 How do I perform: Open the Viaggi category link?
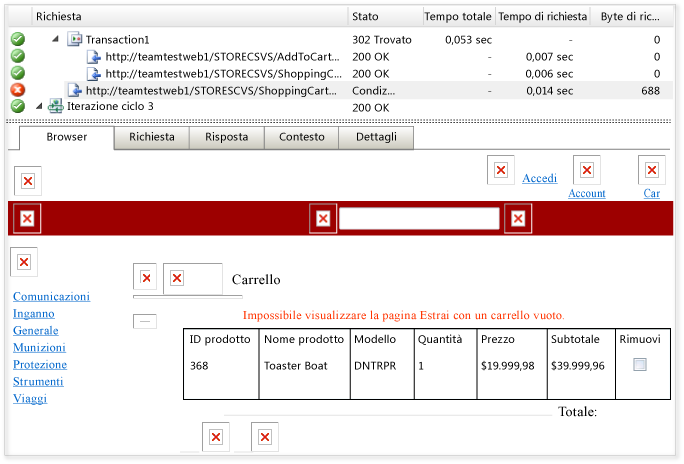point(30,399)
